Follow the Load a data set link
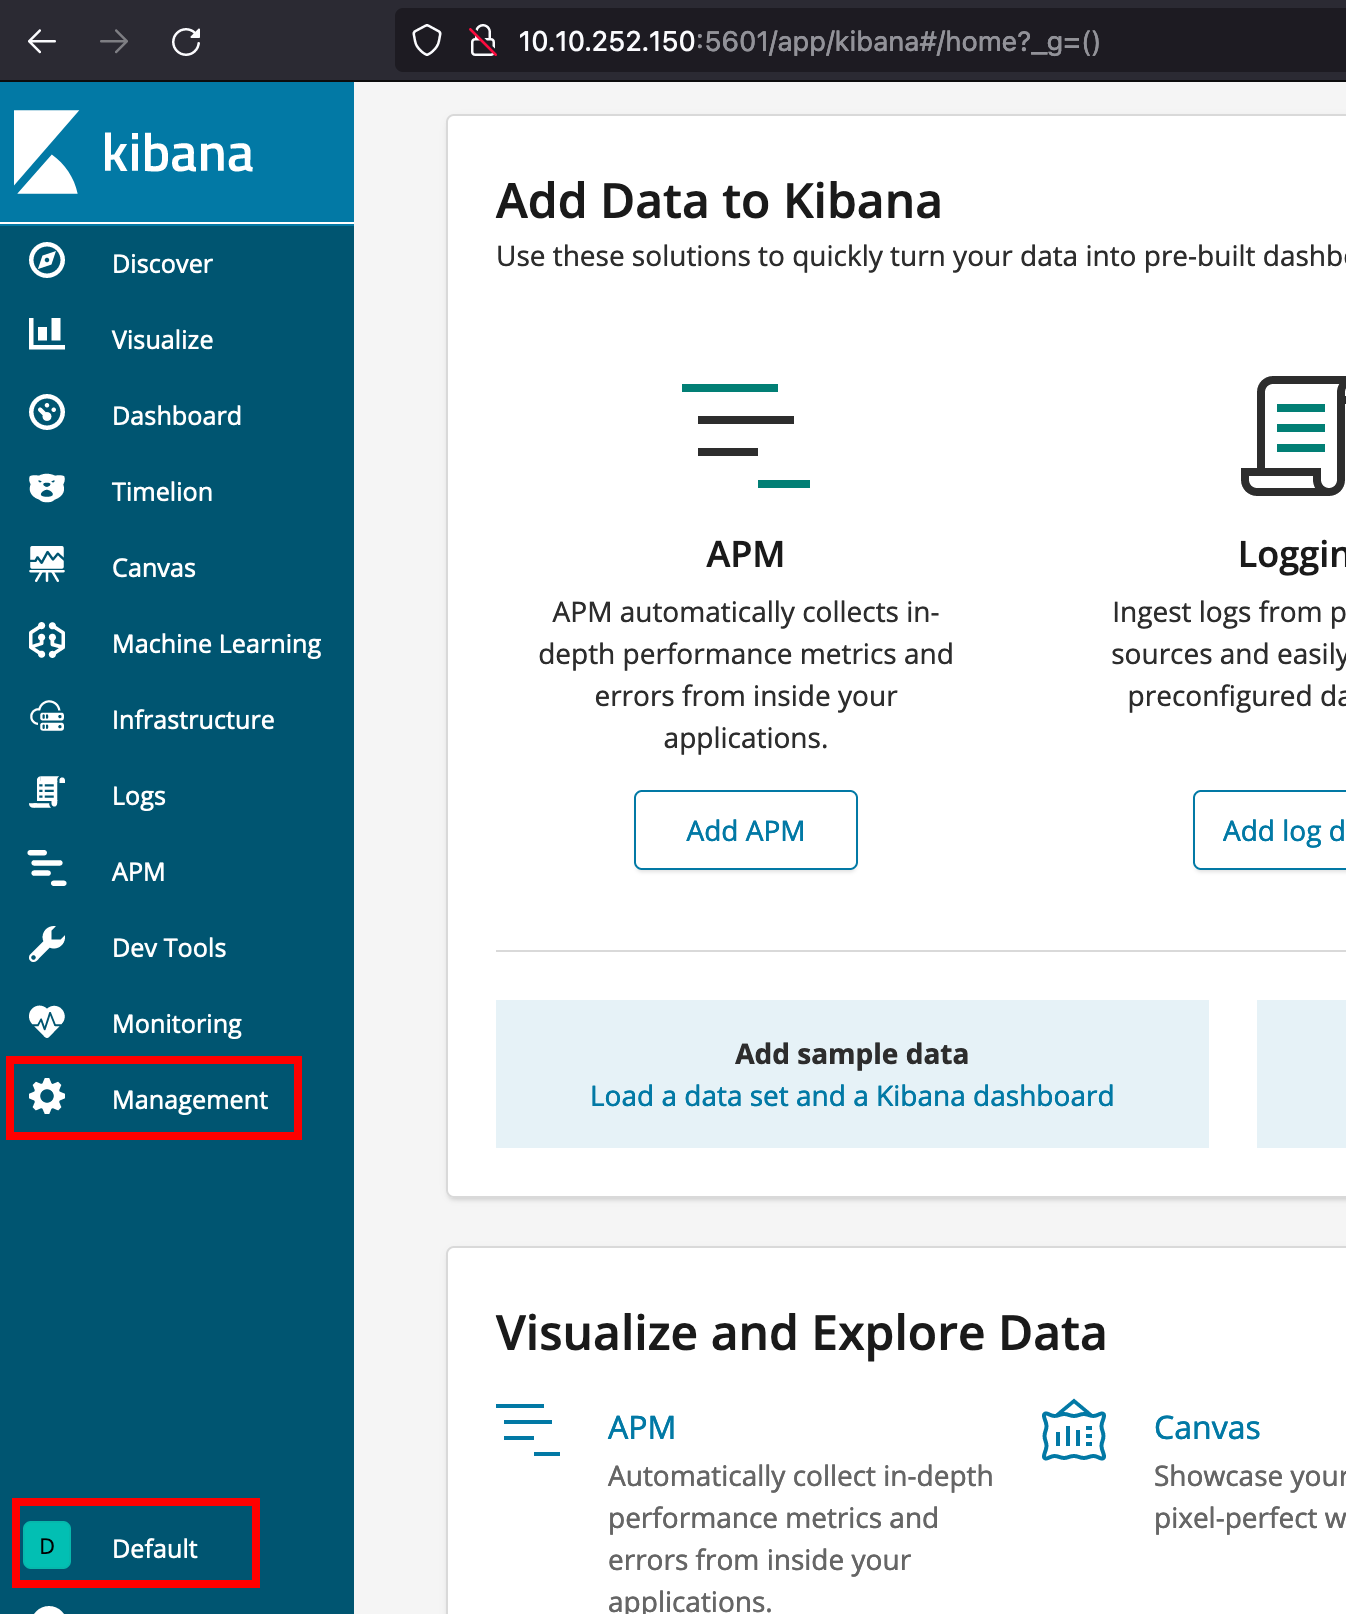The height and width of the screenshot is (1614, 1346). tap(851, 1096)
